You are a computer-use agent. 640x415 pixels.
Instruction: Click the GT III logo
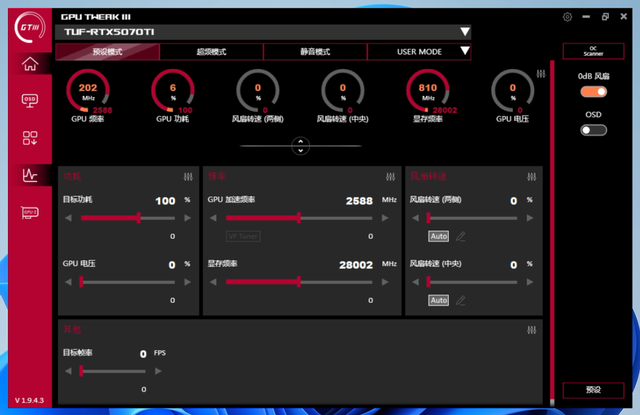click(30, 27)
